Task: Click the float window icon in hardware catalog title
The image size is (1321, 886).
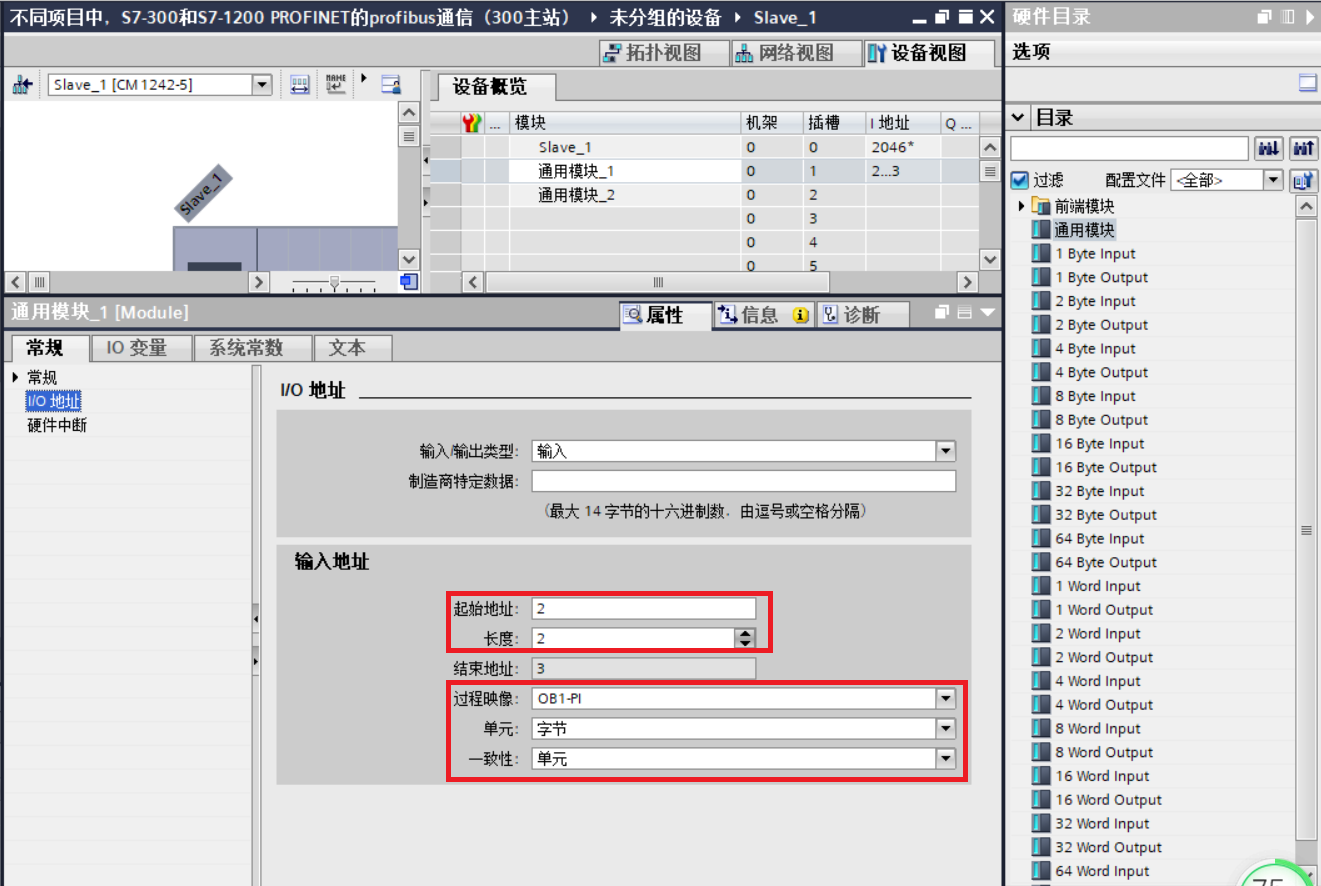Action: click(x=1265, y=17)
